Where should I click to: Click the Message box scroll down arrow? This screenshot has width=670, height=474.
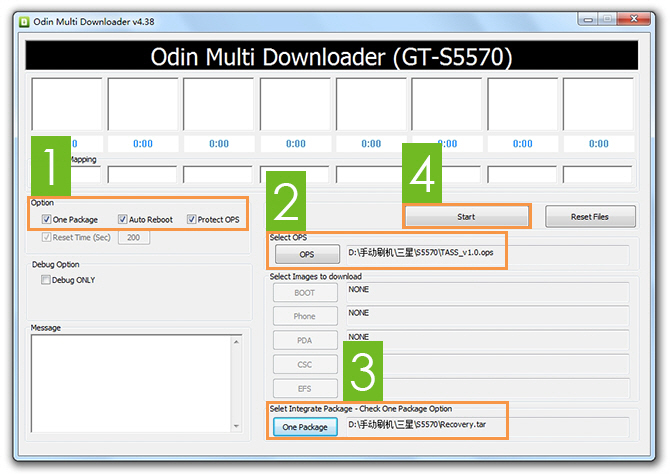[x=236, y=426]
